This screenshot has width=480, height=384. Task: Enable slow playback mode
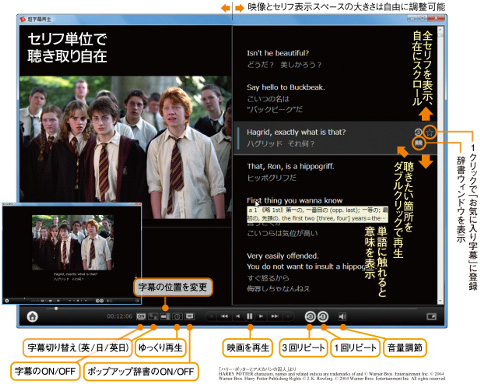click(177, 316)
